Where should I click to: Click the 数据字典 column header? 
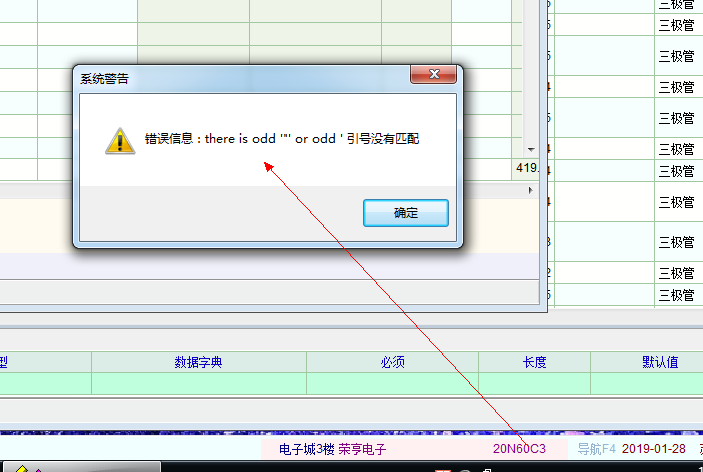[198, 362]
